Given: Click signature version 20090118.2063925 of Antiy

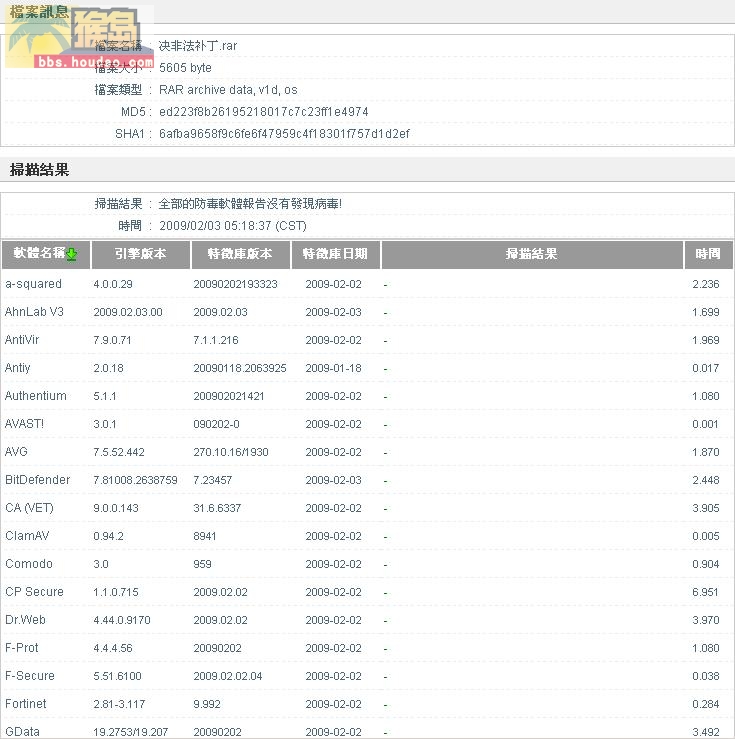Looking at the screenshot, I should [x=240, y=368].
